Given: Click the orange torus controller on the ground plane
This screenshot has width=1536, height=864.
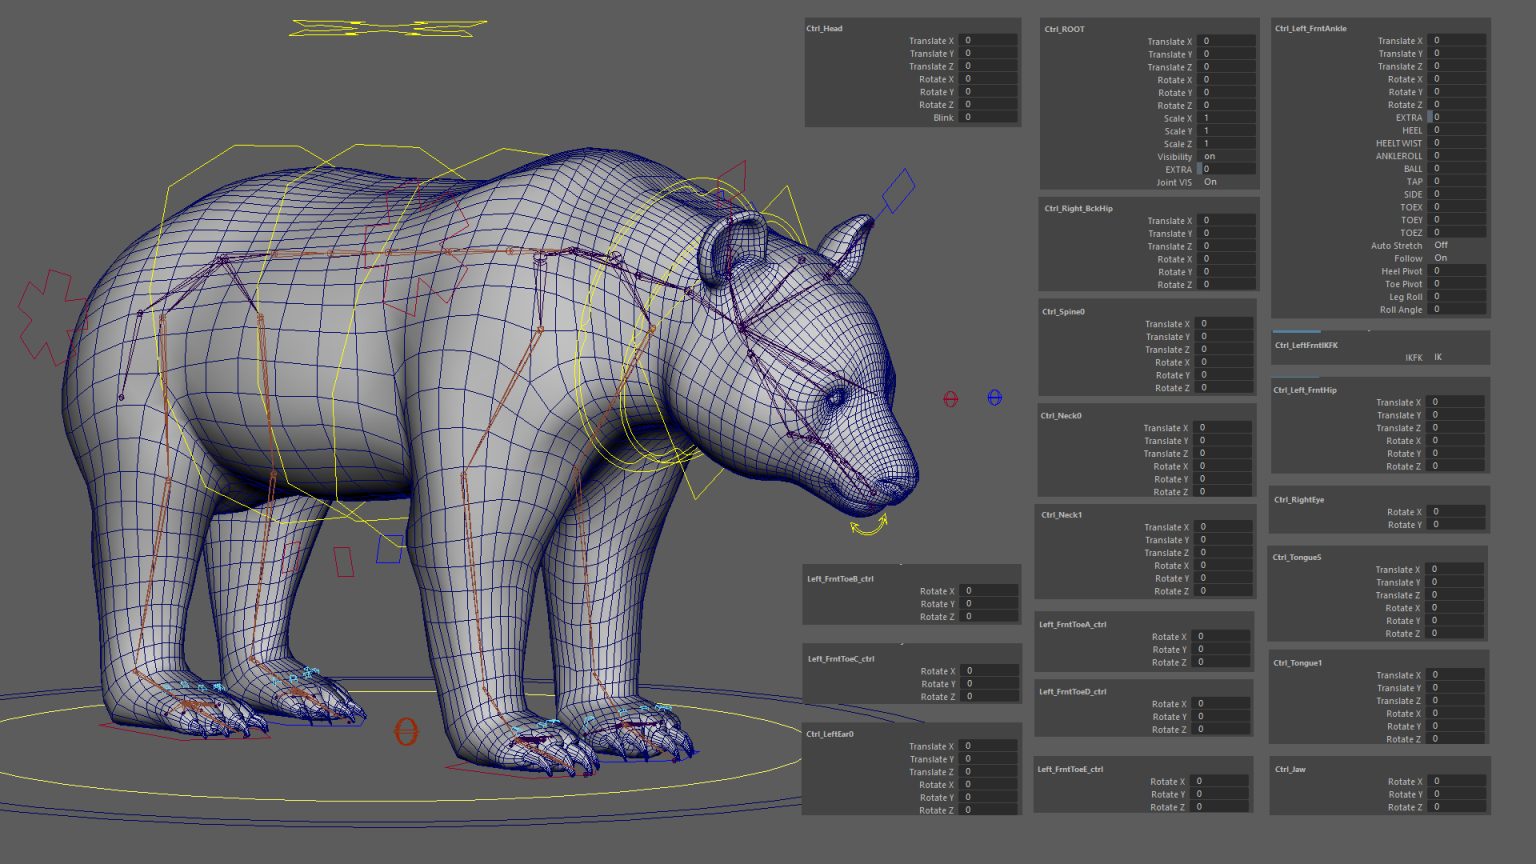Looking at the screenshot, I should click(406, 732).
